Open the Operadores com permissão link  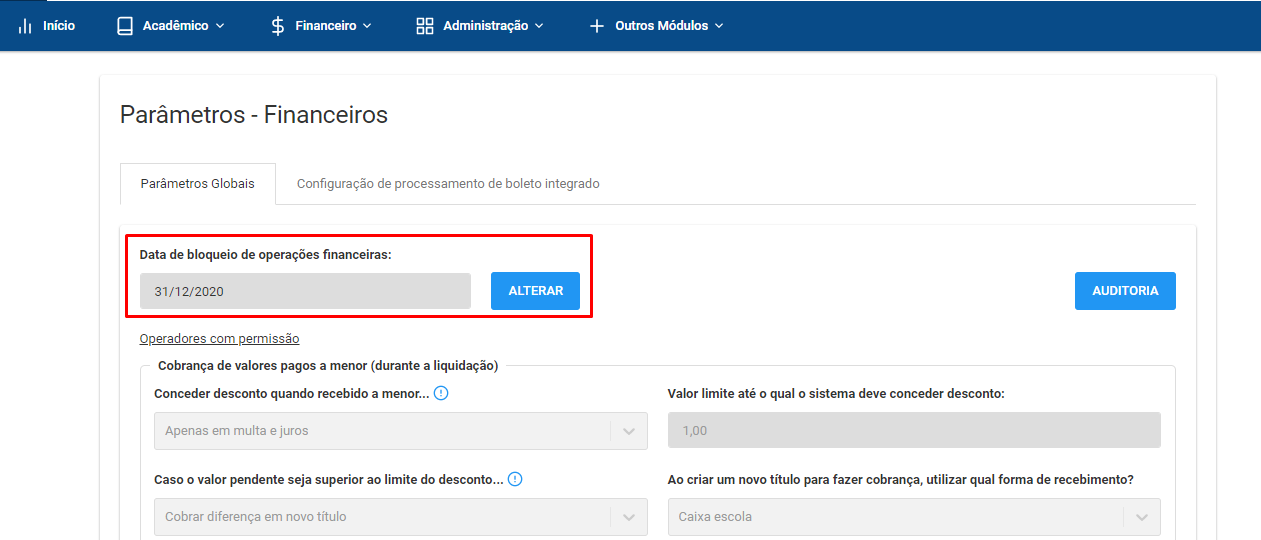point(219,339)
